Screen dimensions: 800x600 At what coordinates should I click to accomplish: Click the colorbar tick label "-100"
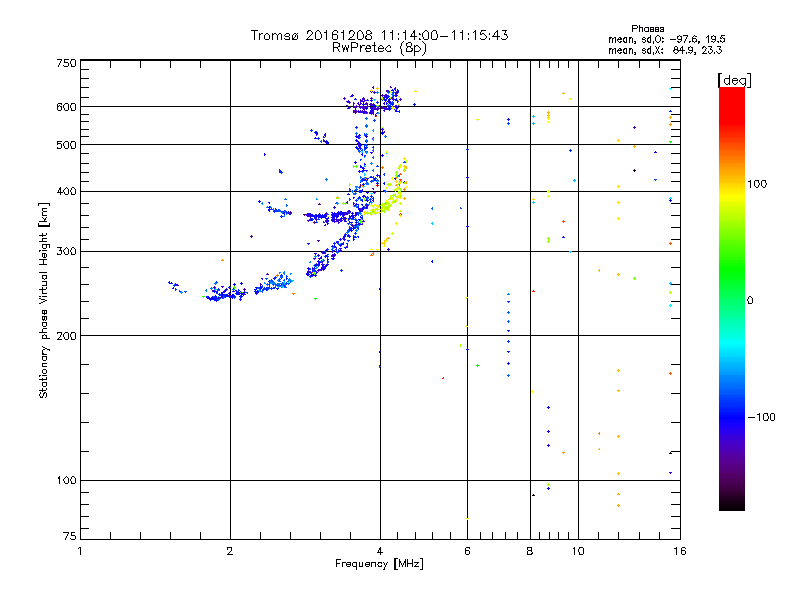tap(761, 417)
